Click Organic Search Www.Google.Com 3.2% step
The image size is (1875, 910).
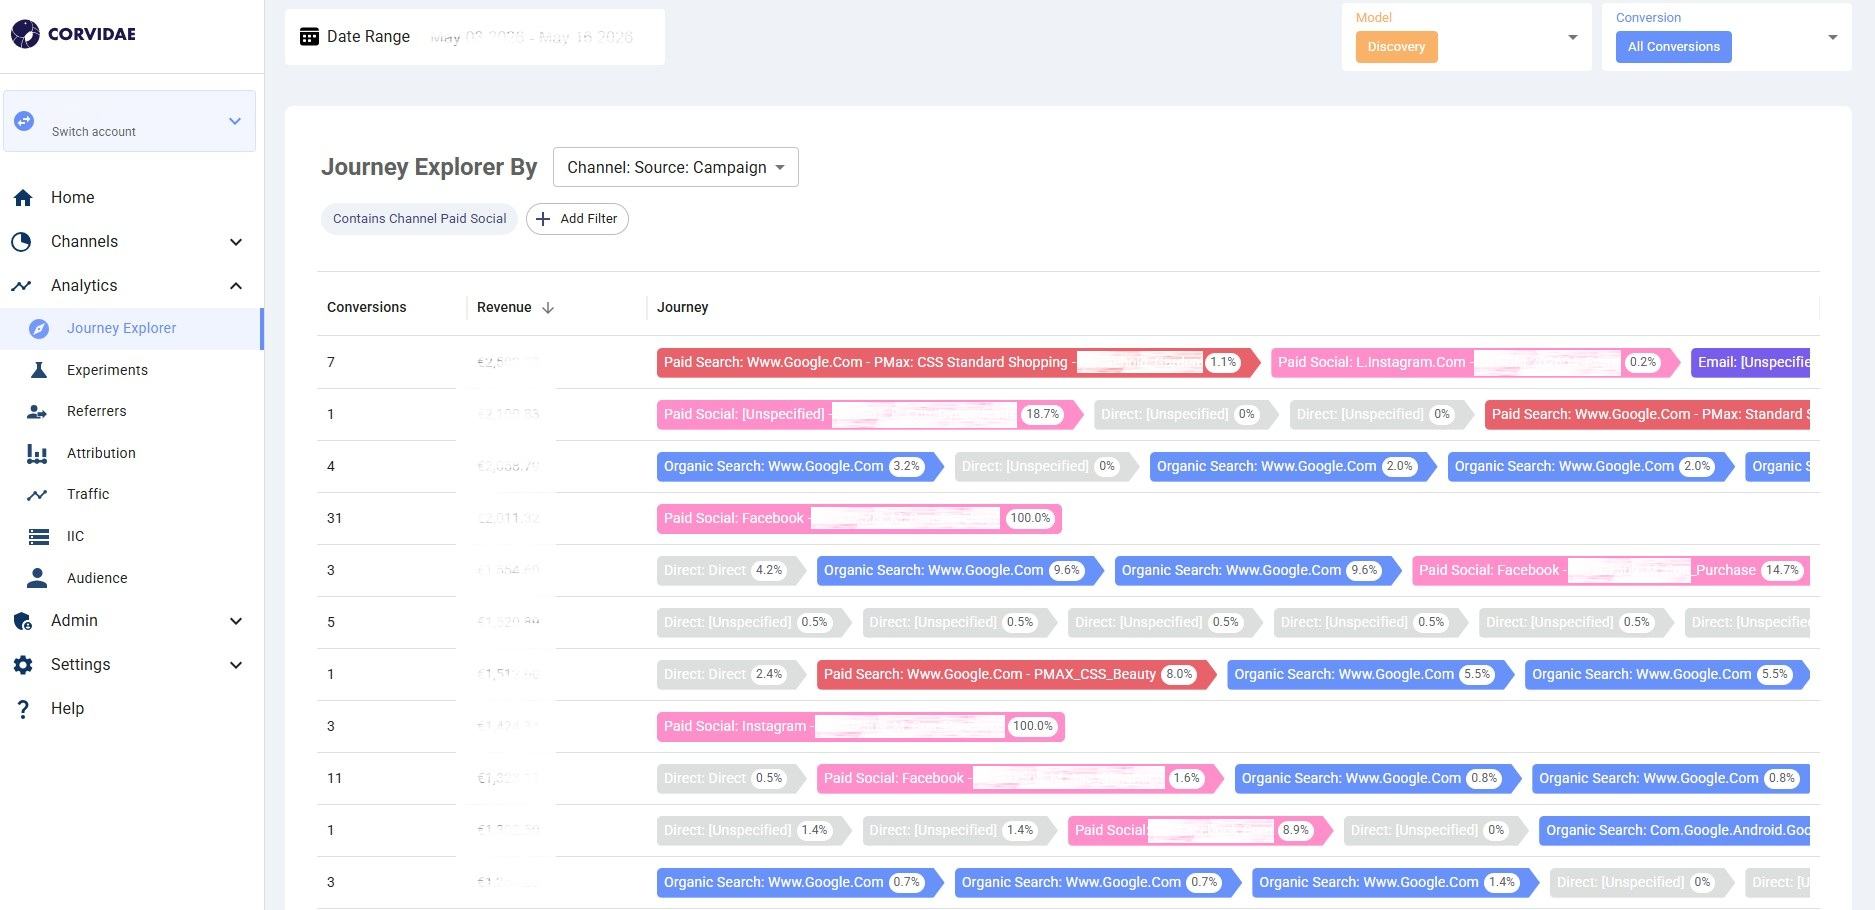[x=799, y=466]
